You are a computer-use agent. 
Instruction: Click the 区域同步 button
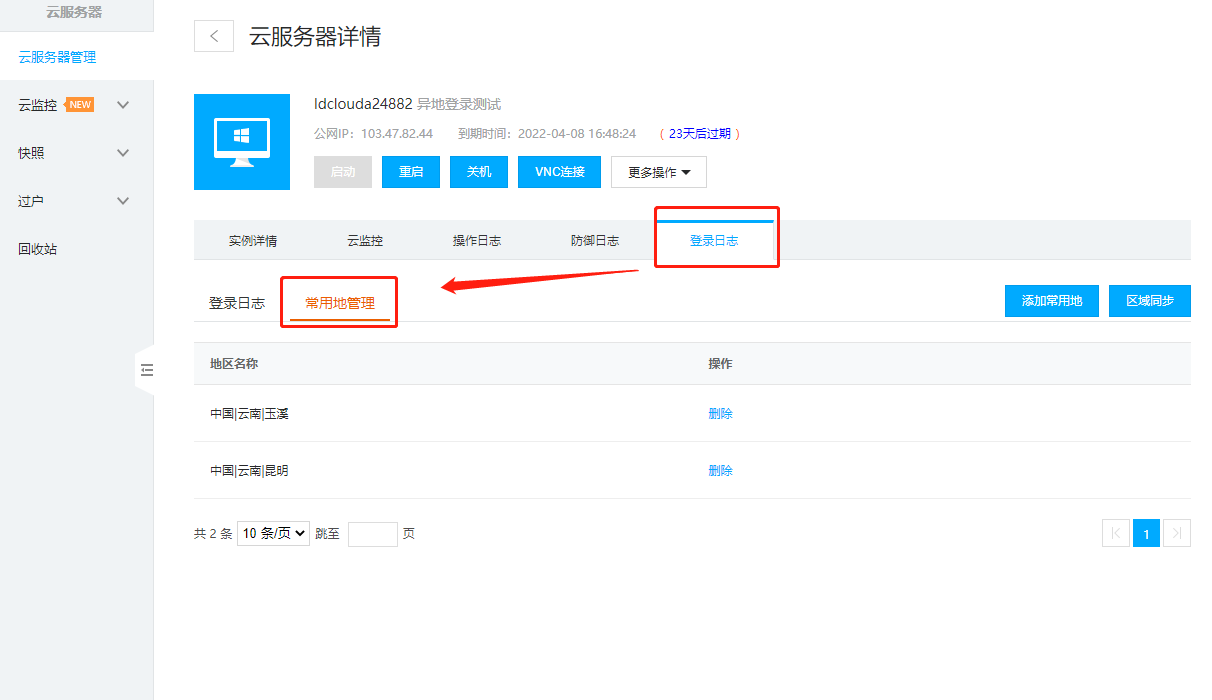click(x=1149, y=300)
